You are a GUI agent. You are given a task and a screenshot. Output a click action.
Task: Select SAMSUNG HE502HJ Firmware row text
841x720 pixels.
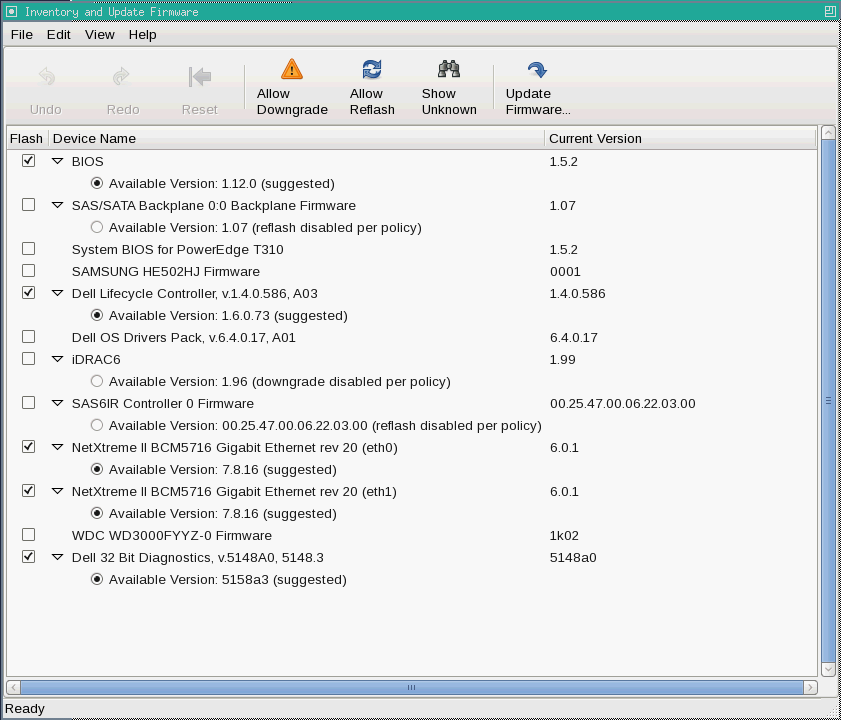(166, 271)
